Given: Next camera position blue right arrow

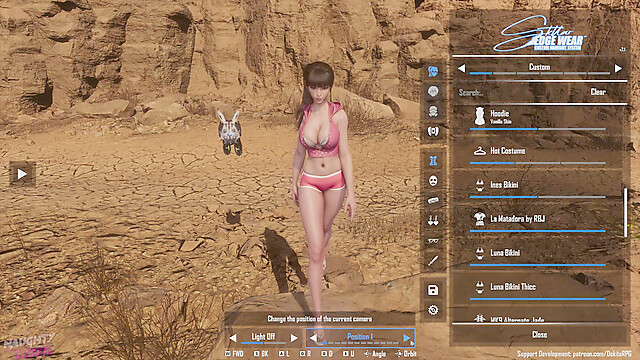Looking at the screenshot, I should click(x=407, y=338).
